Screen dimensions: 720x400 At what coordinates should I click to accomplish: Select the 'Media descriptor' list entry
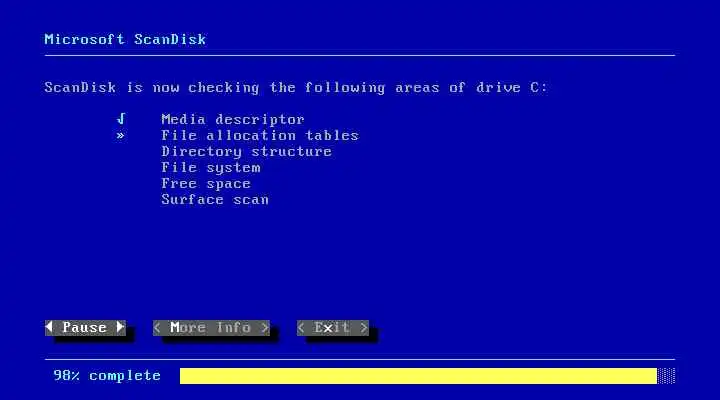coord(233,119)
